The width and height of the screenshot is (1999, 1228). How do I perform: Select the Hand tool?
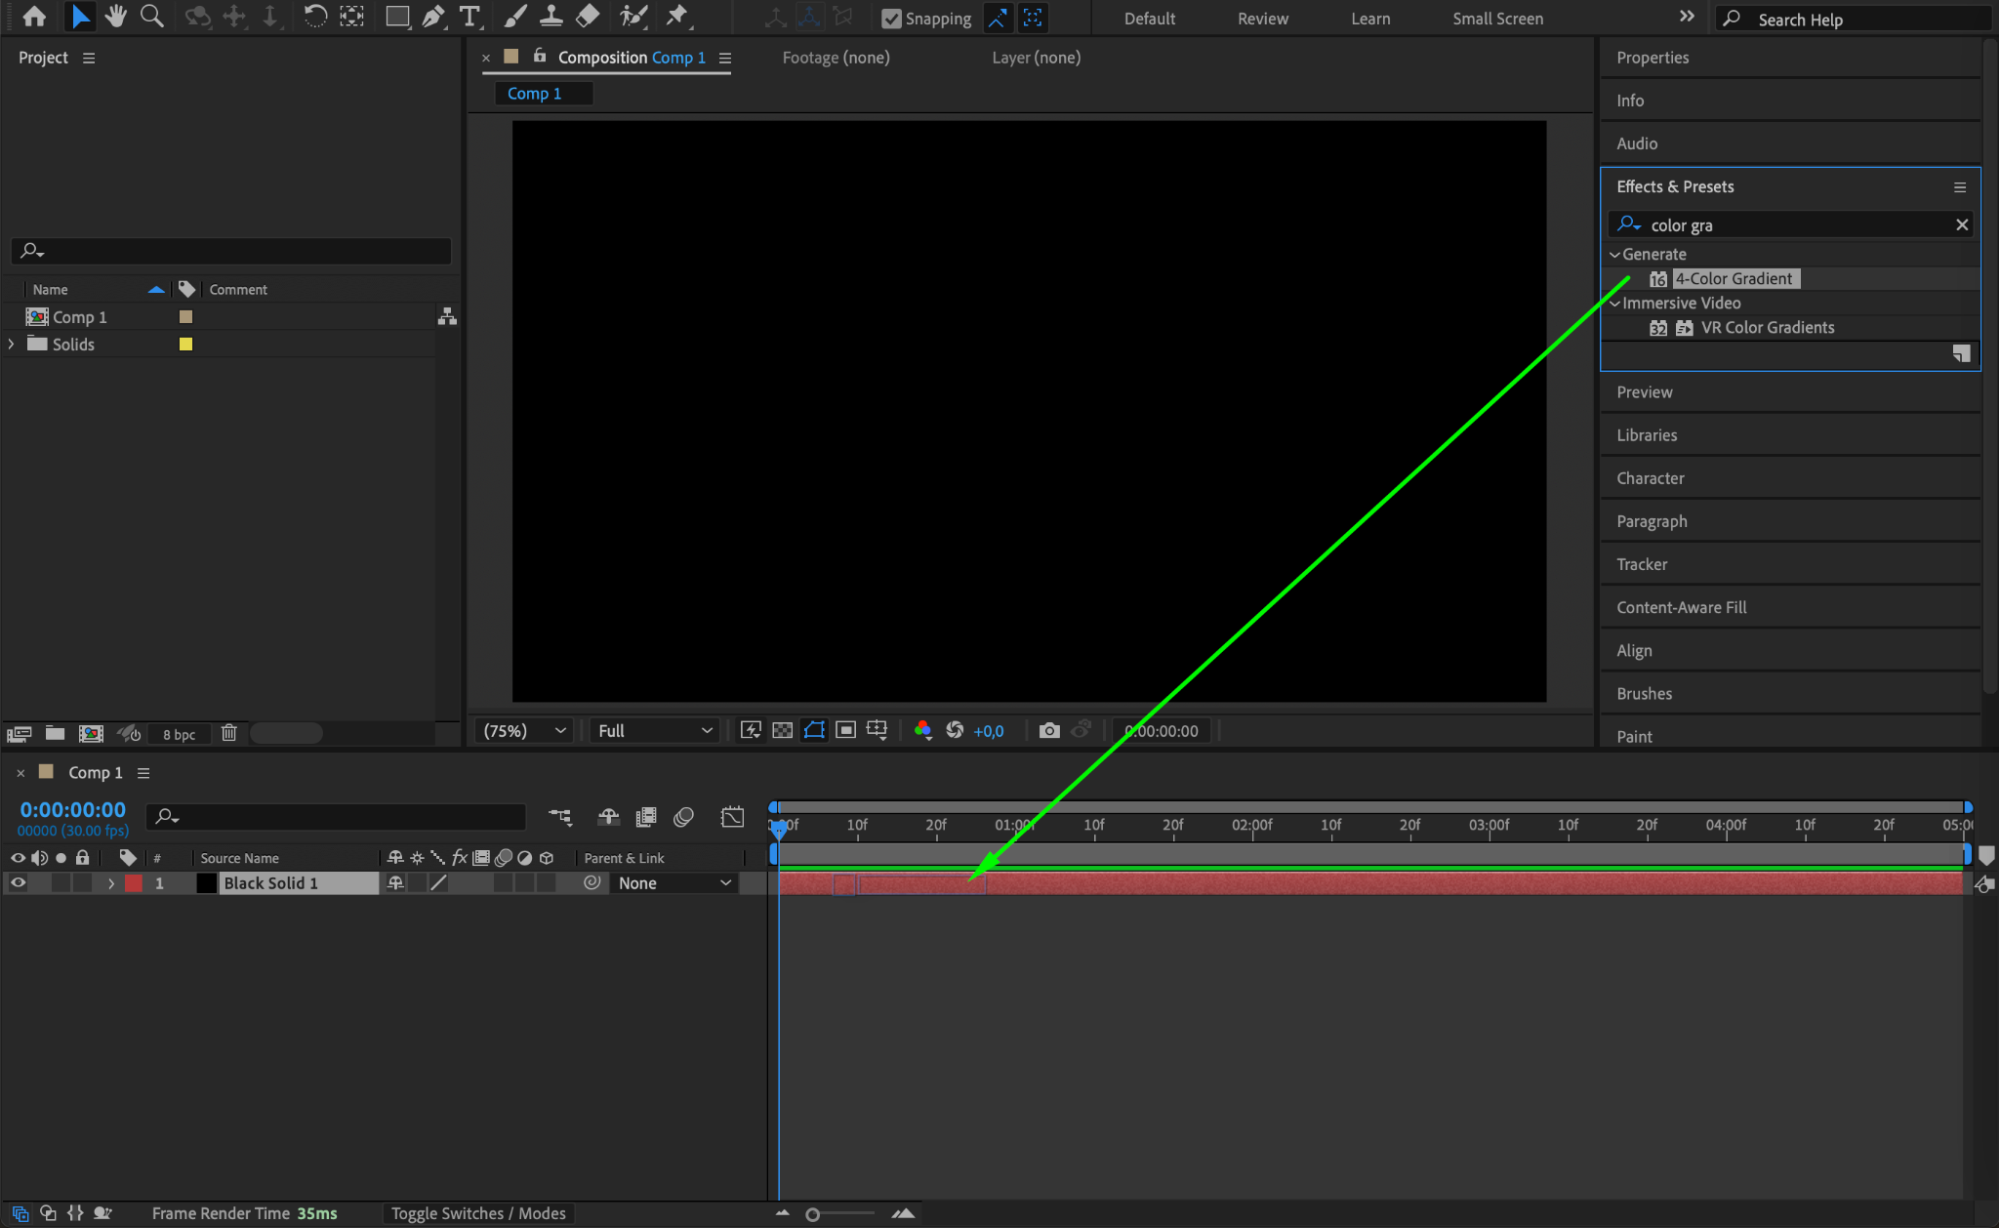(116, 16)
